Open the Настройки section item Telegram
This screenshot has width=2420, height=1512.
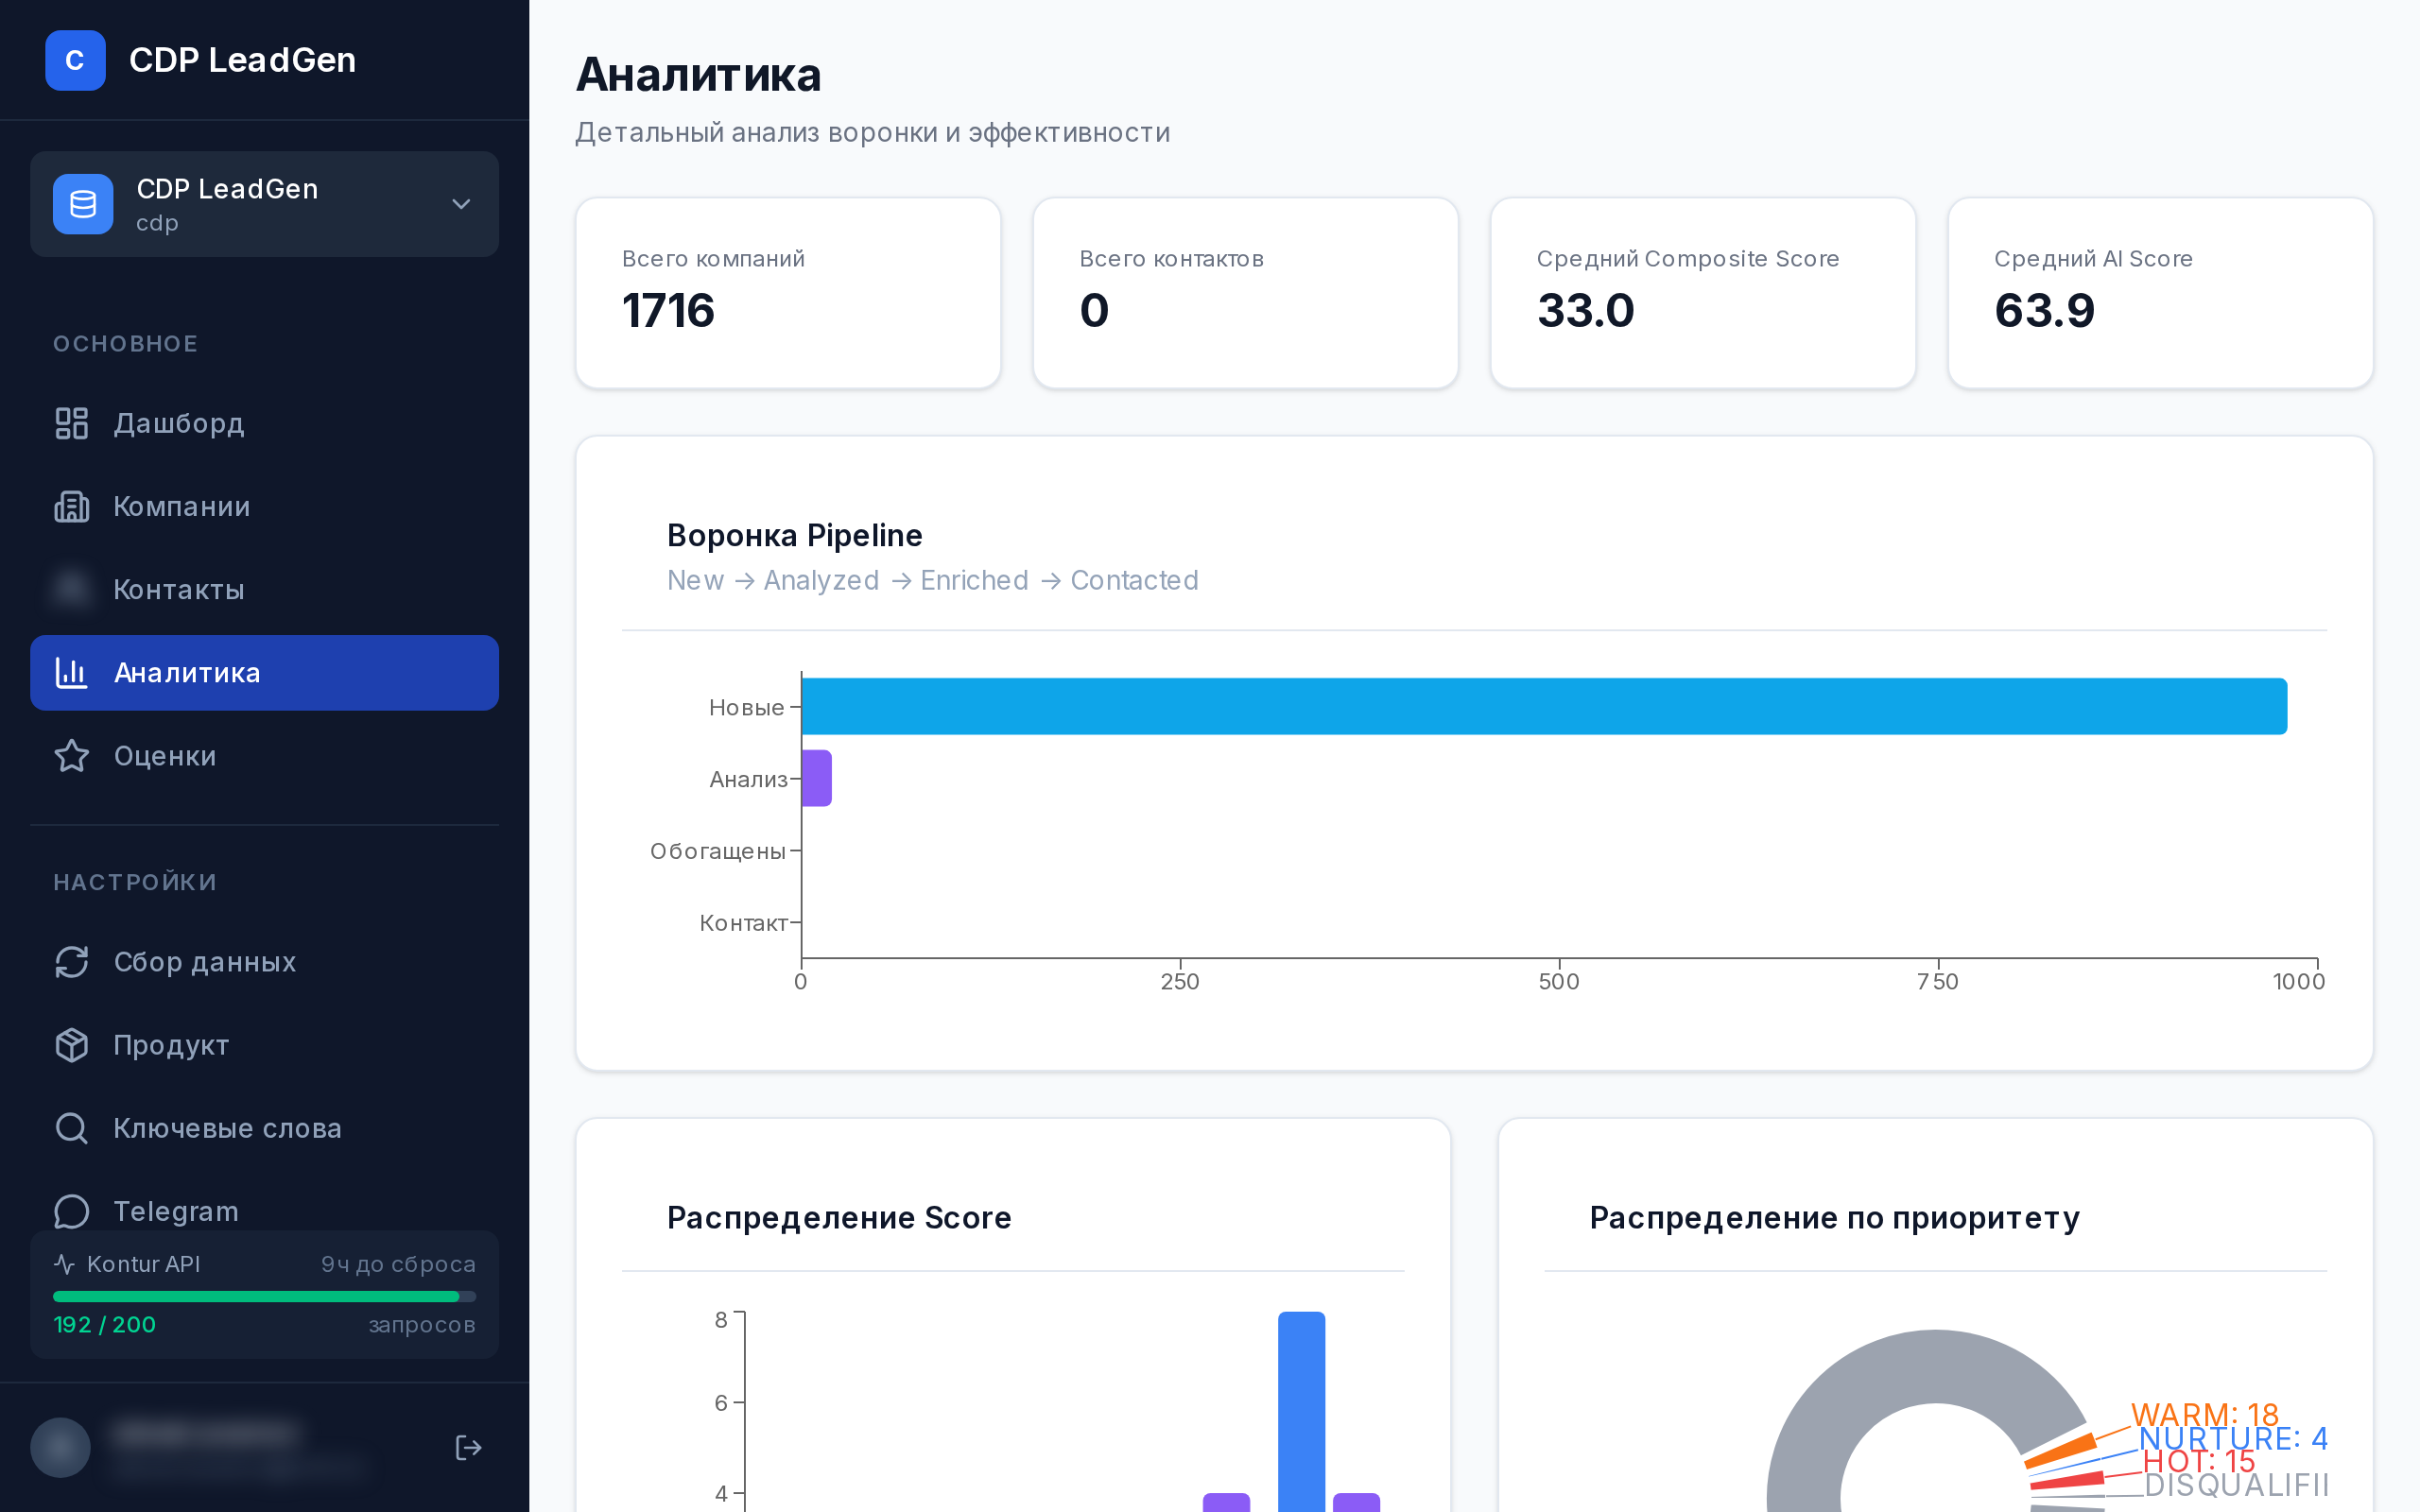175,1211
